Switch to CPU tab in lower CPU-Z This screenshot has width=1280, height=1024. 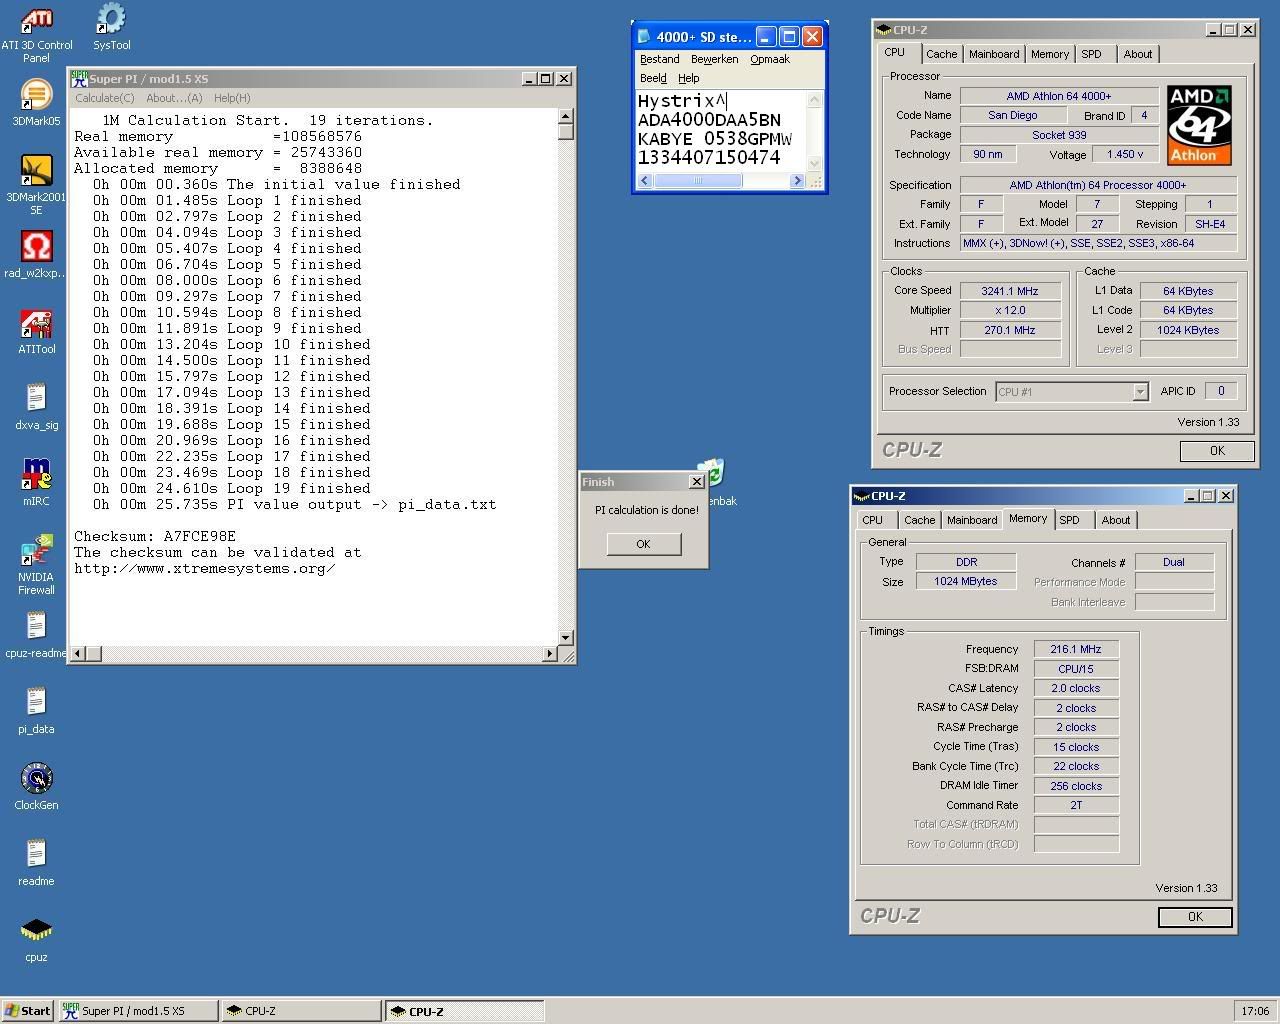(873, 520)
